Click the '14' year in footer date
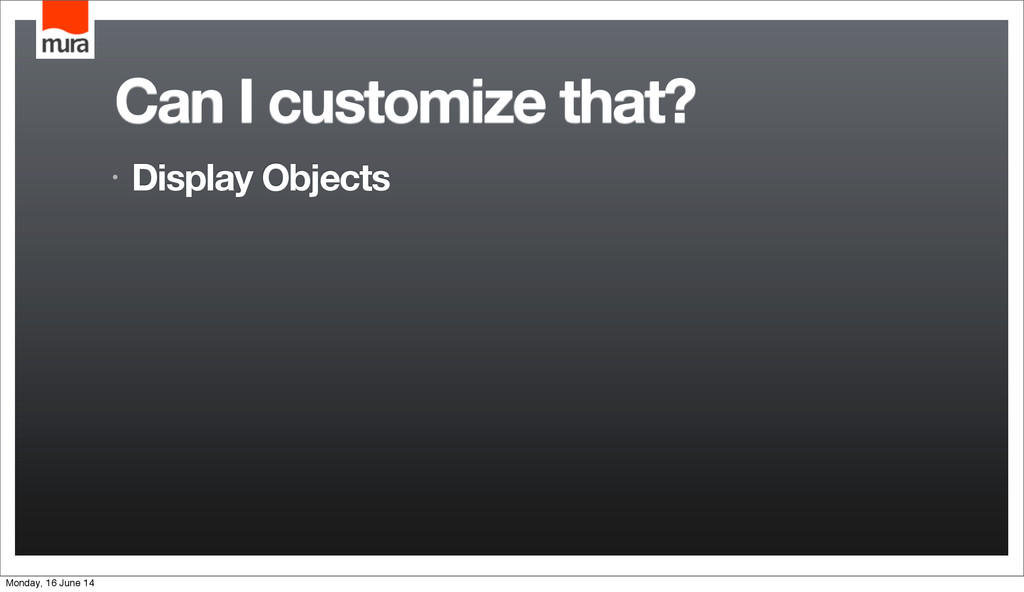The height and width of the screenshot is (592, 1024). (89, 583)
